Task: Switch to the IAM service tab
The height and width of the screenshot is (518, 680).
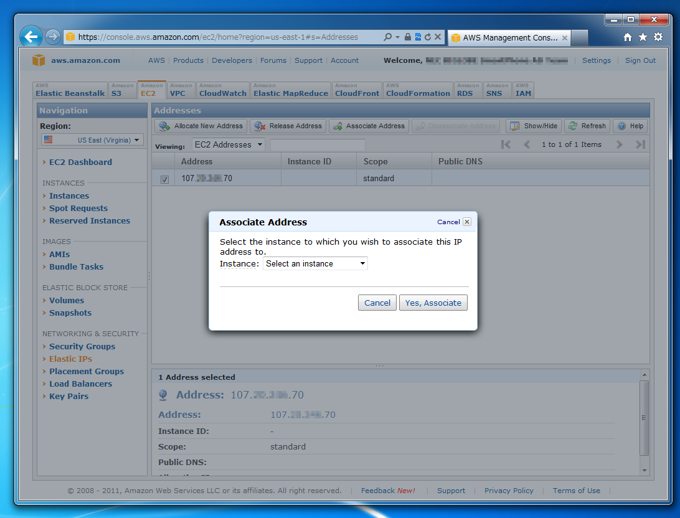Action: point(523,90)
